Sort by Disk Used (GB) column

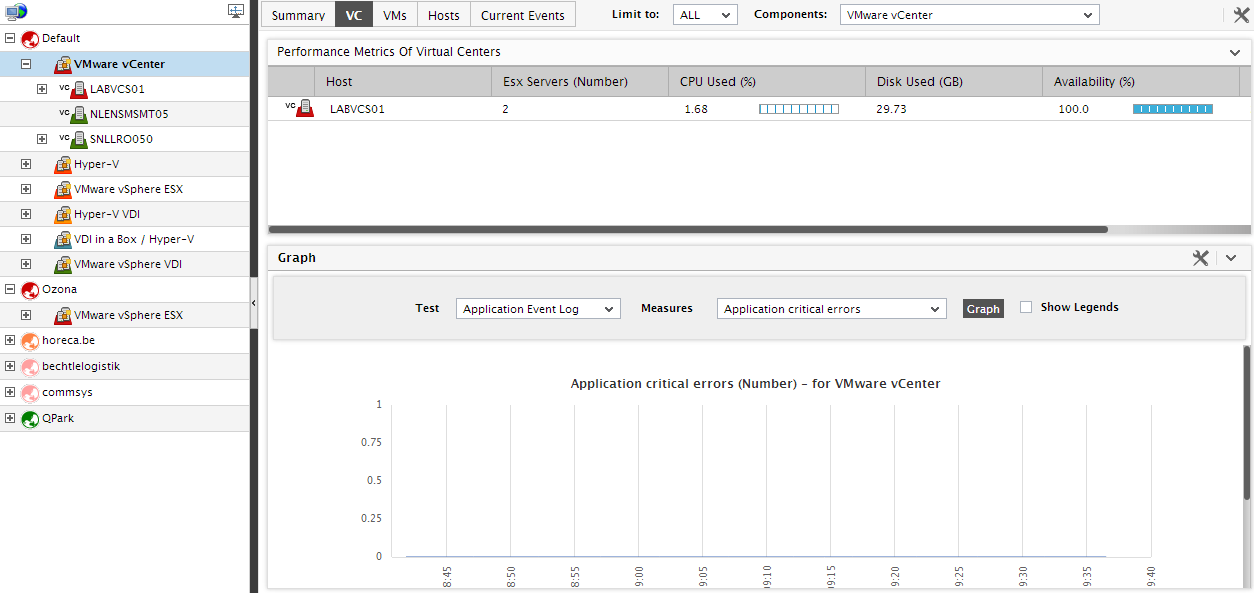point(953,82)
